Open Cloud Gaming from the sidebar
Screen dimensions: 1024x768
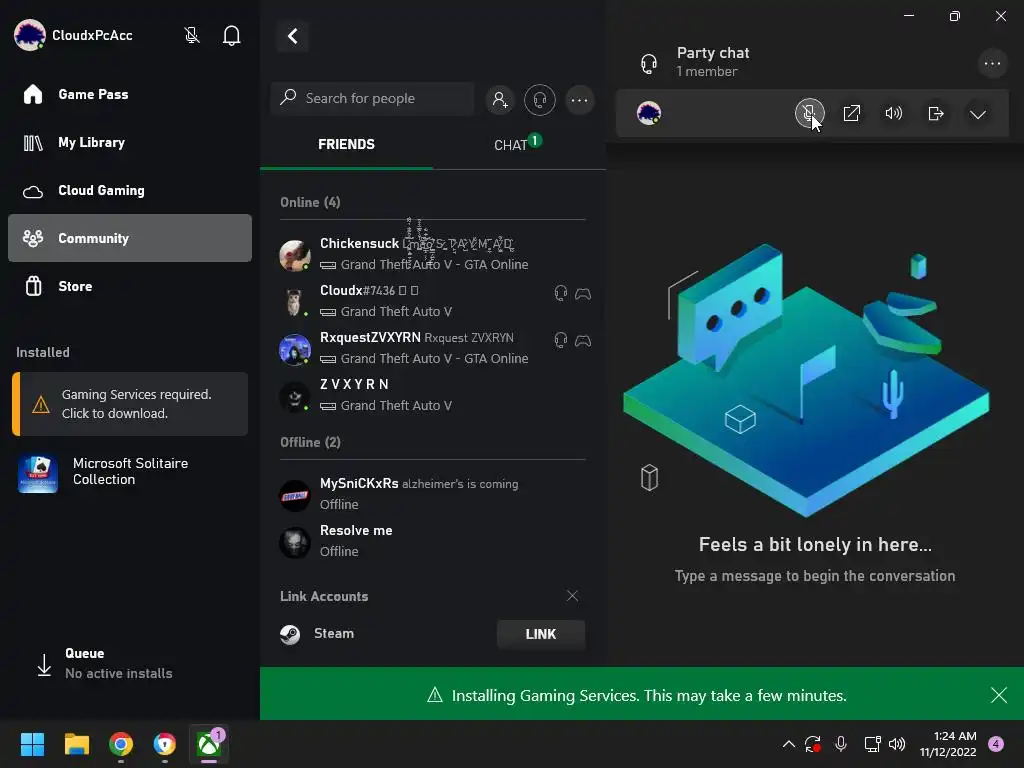[130, 190]
